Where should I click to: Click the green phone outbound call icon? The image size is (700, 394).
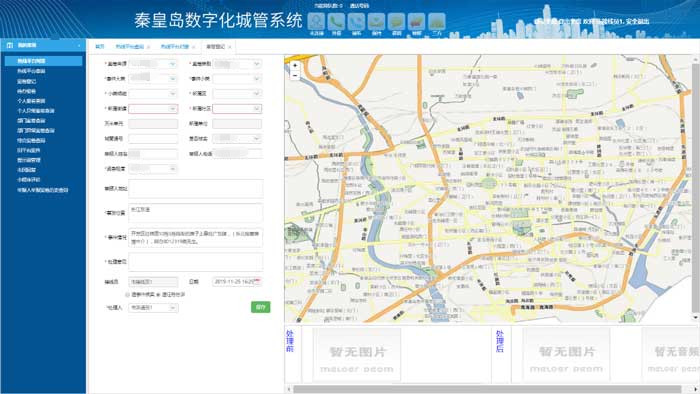coord(336,21)
